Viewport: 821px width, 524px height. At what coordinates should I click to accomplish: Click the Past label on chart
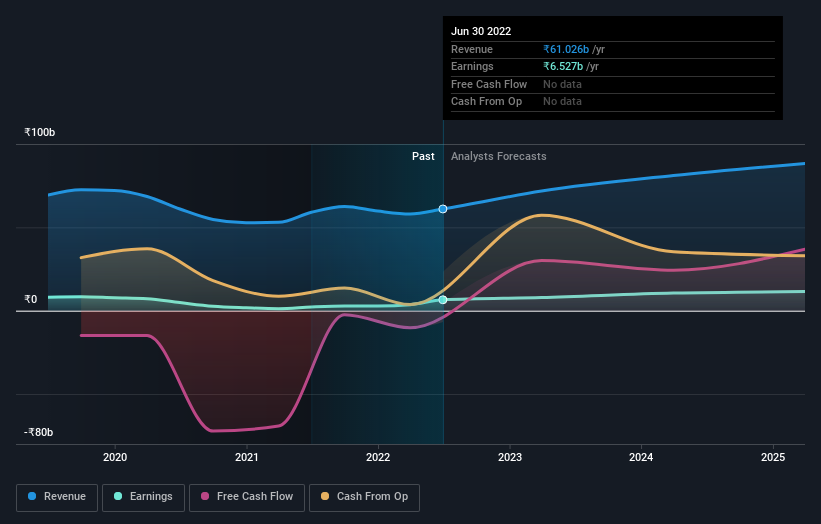[x=423, y=157]
